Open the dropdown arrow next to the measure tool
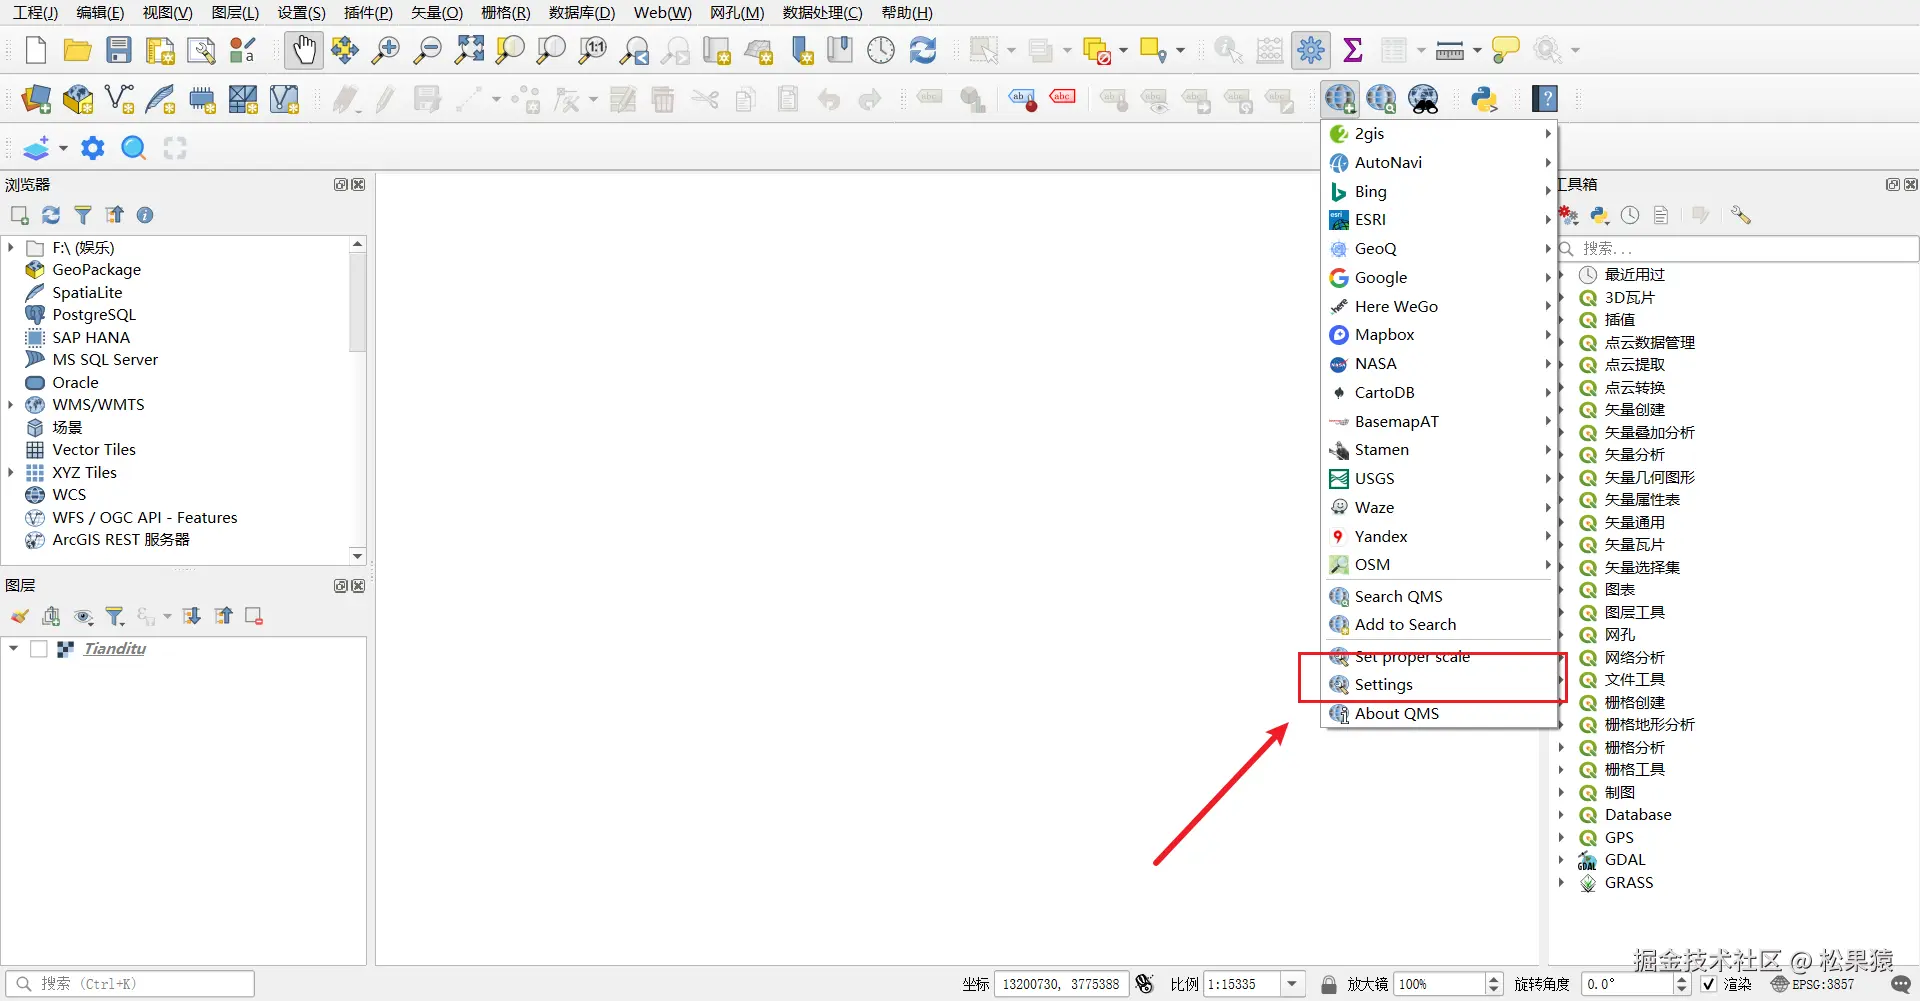The image size is (1920, 1001). [x=1477, y=50]
